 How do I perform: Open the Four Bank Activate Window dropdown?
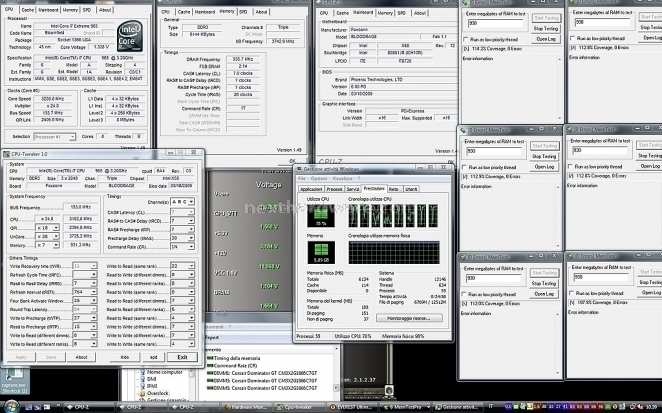click(x=85, y=300)
